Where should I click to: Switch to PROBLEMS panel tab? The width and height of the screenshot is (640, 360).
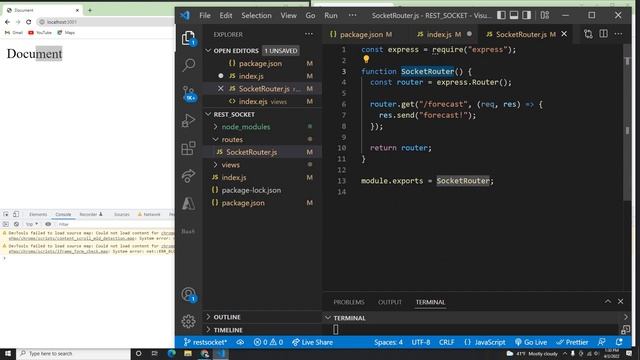point(349,302)
